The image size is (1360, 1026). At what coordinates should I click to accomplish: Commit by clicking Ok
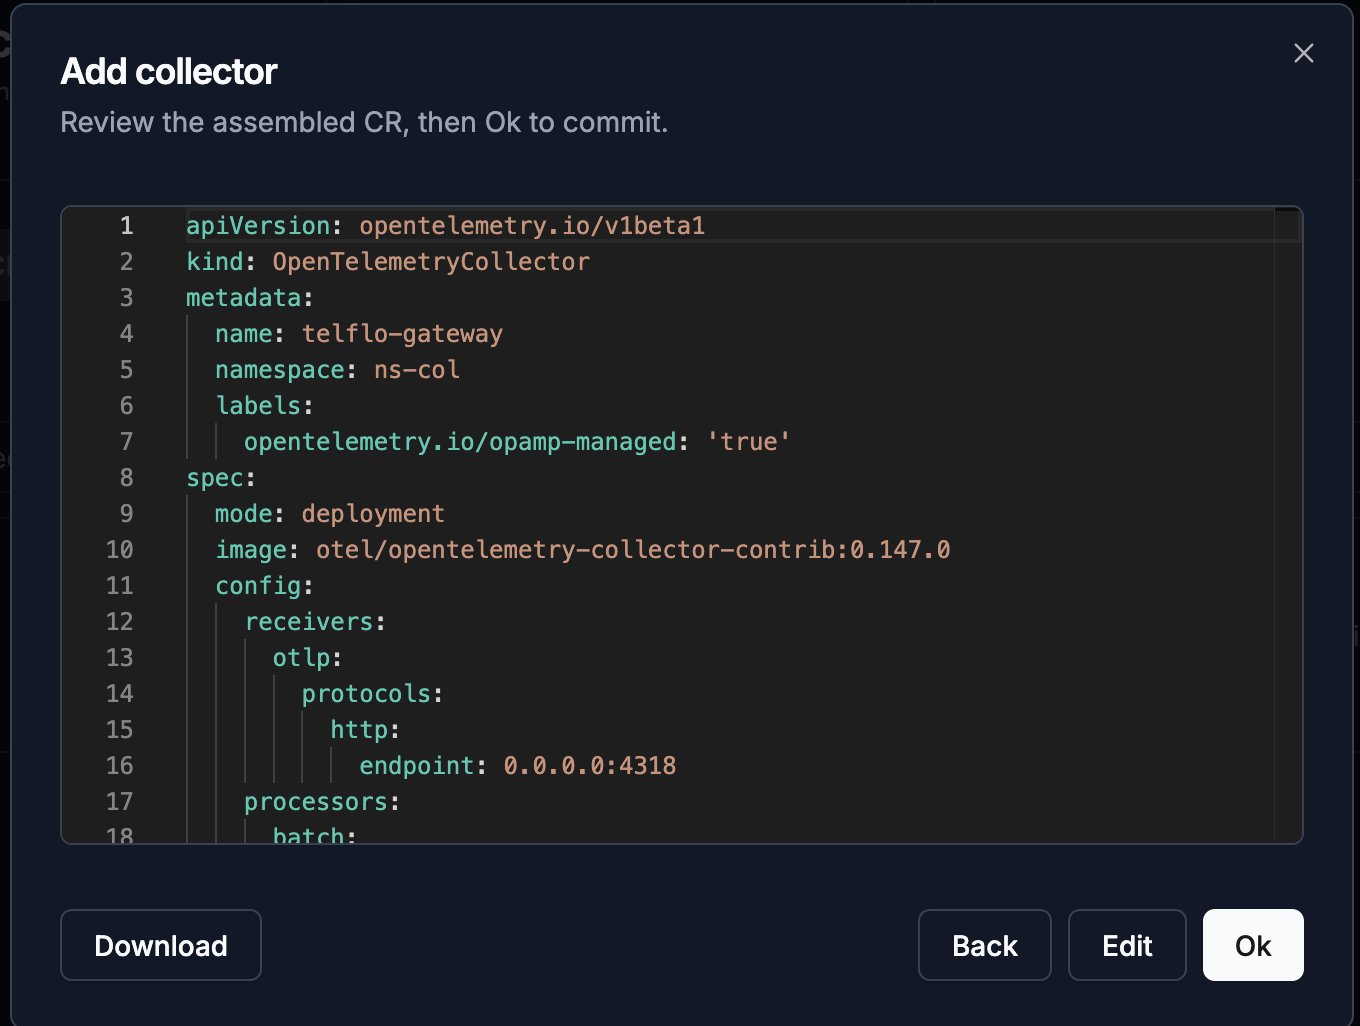(x=1253, y=945)
